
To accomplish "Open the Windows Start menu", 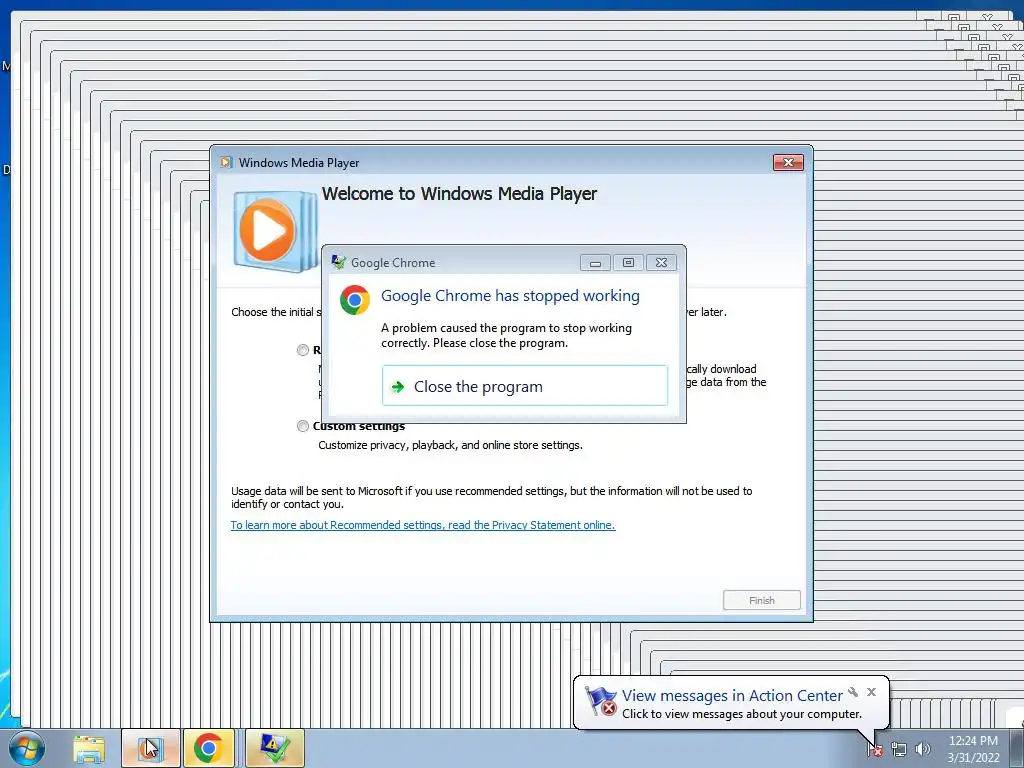I will tap(27, 748).
